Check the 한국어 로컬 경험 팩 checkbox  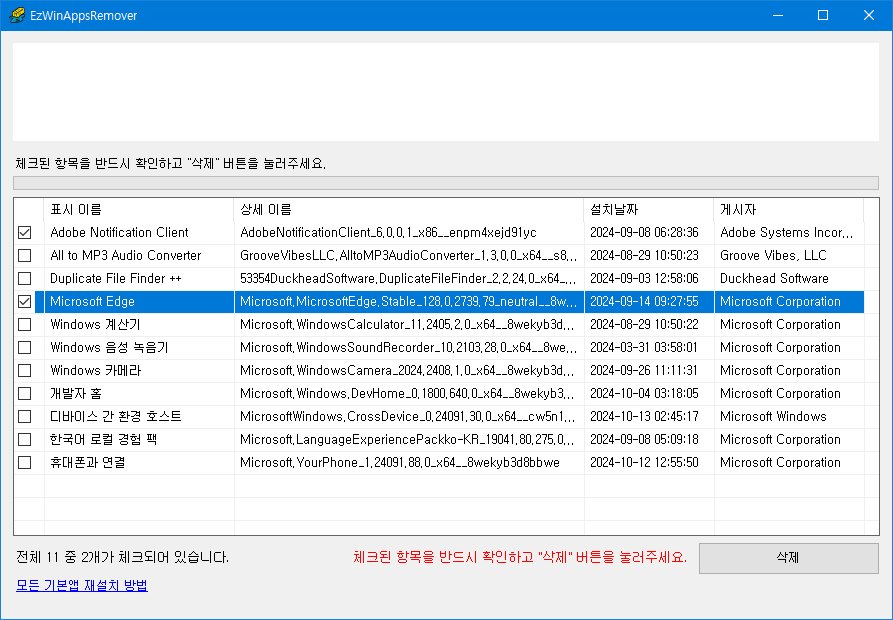click(24, 440)
